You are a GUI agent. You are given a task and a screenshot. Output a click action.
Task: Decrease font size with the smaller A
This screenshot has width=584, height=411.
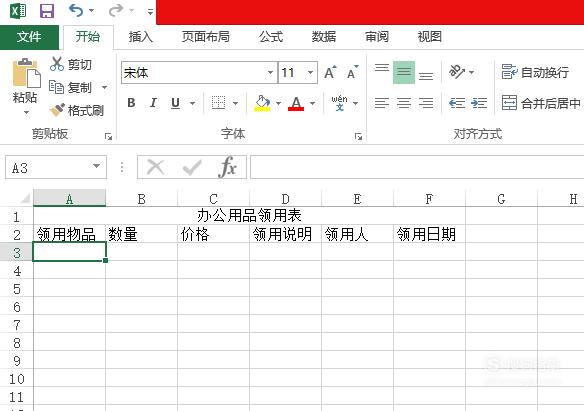point(352,72)
